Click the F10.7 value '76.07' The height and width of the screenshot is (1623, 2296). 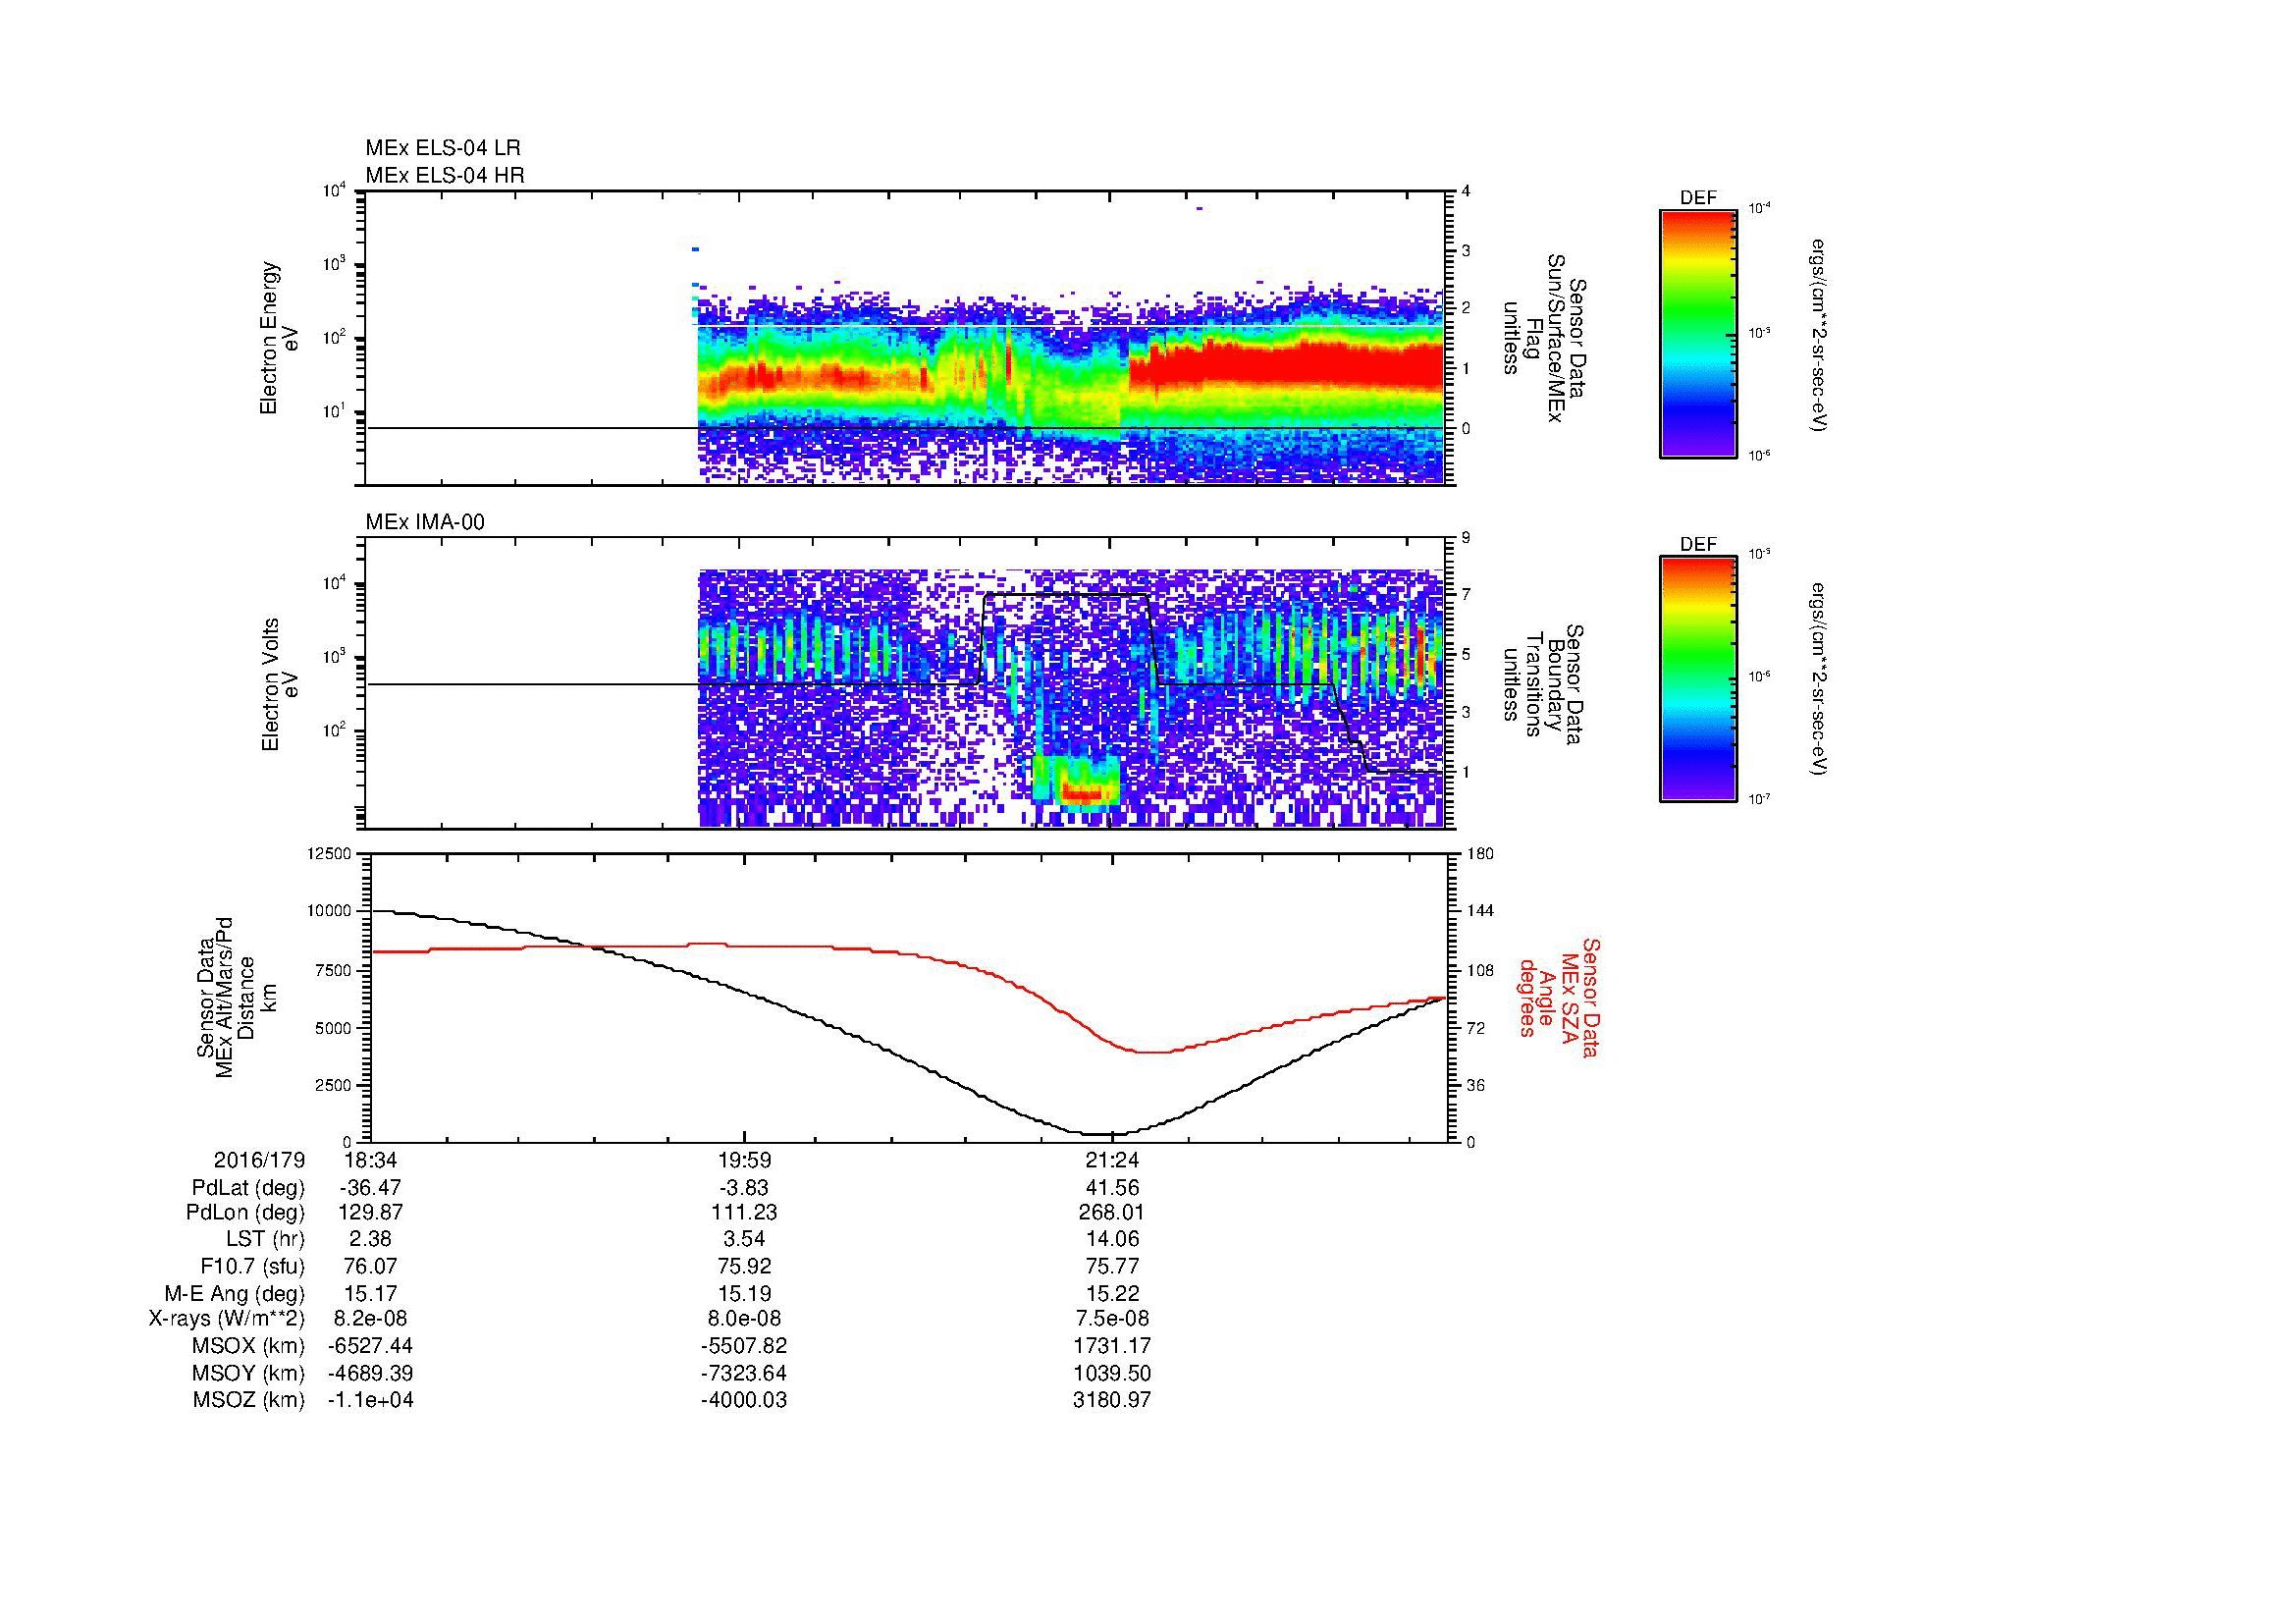click(370, 1267)
